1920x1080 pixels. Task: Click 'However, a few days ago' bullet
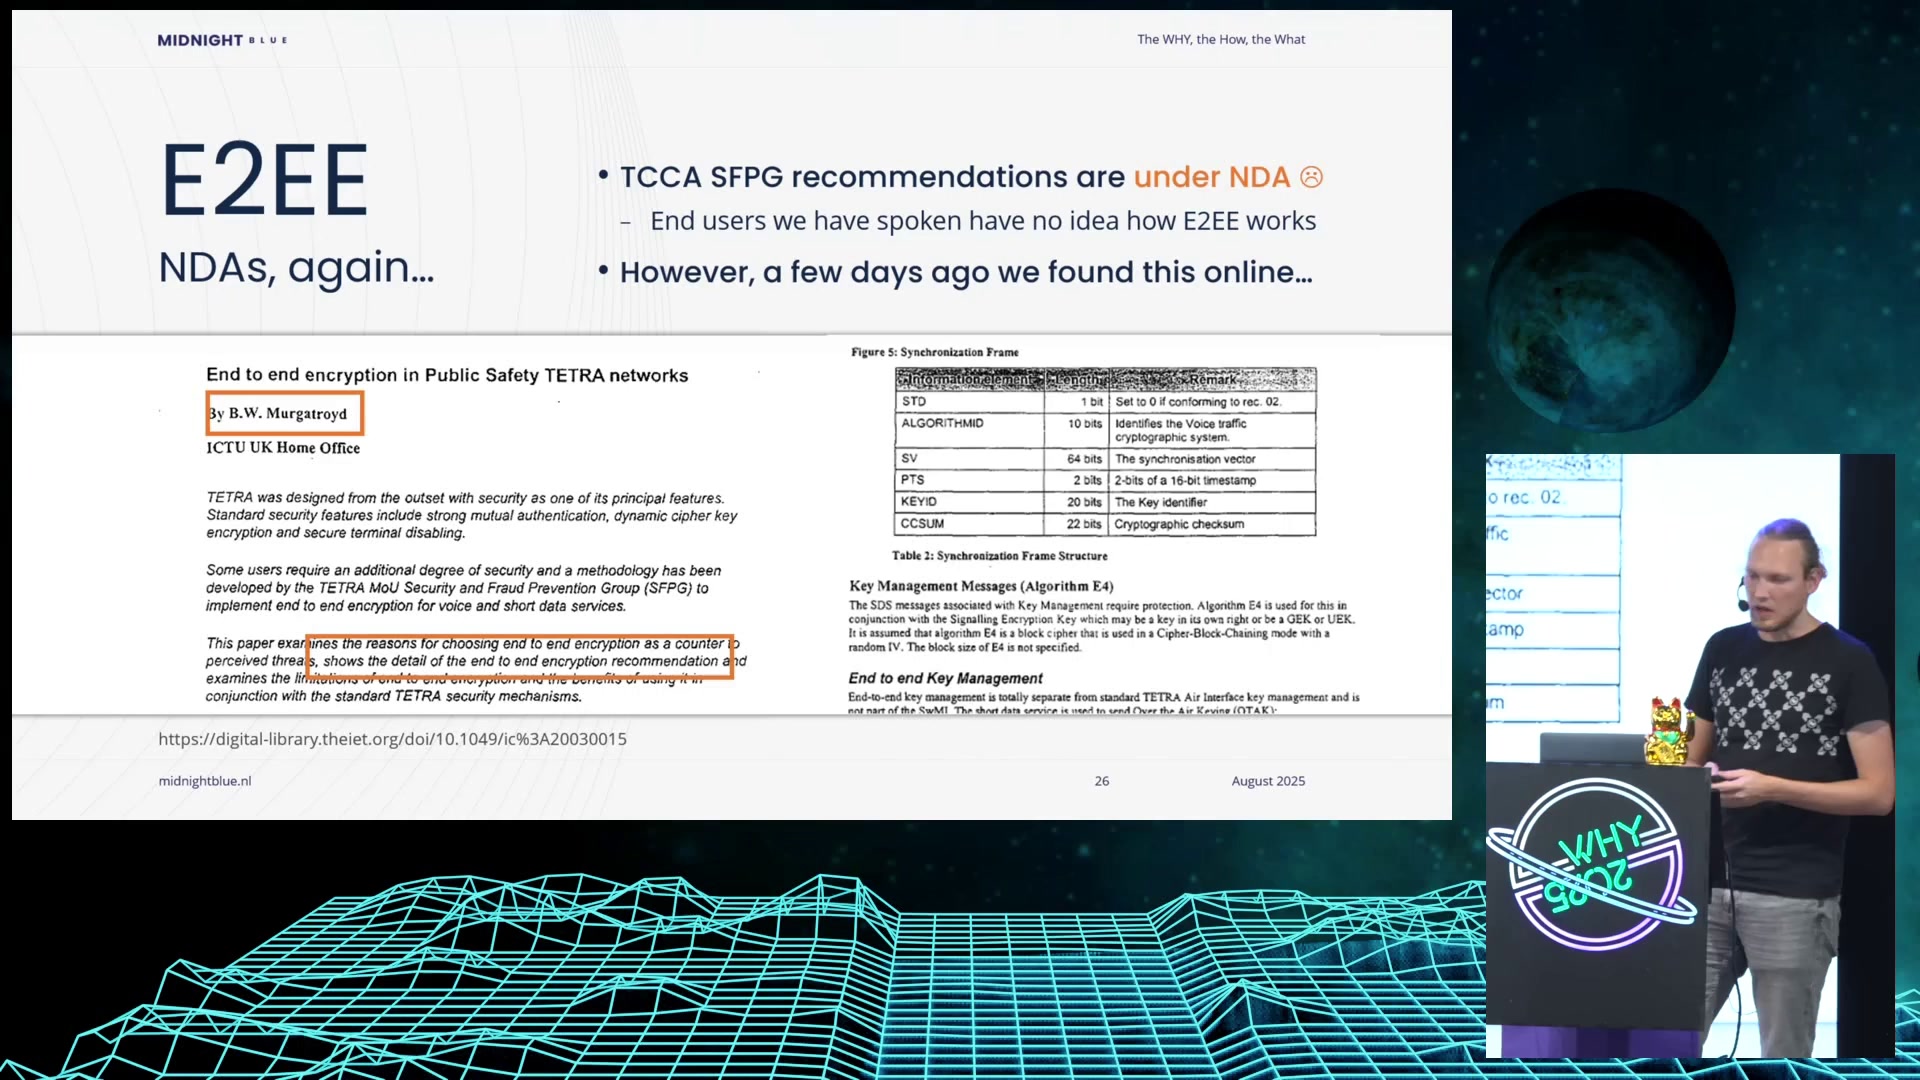click(x=955, y=272)
